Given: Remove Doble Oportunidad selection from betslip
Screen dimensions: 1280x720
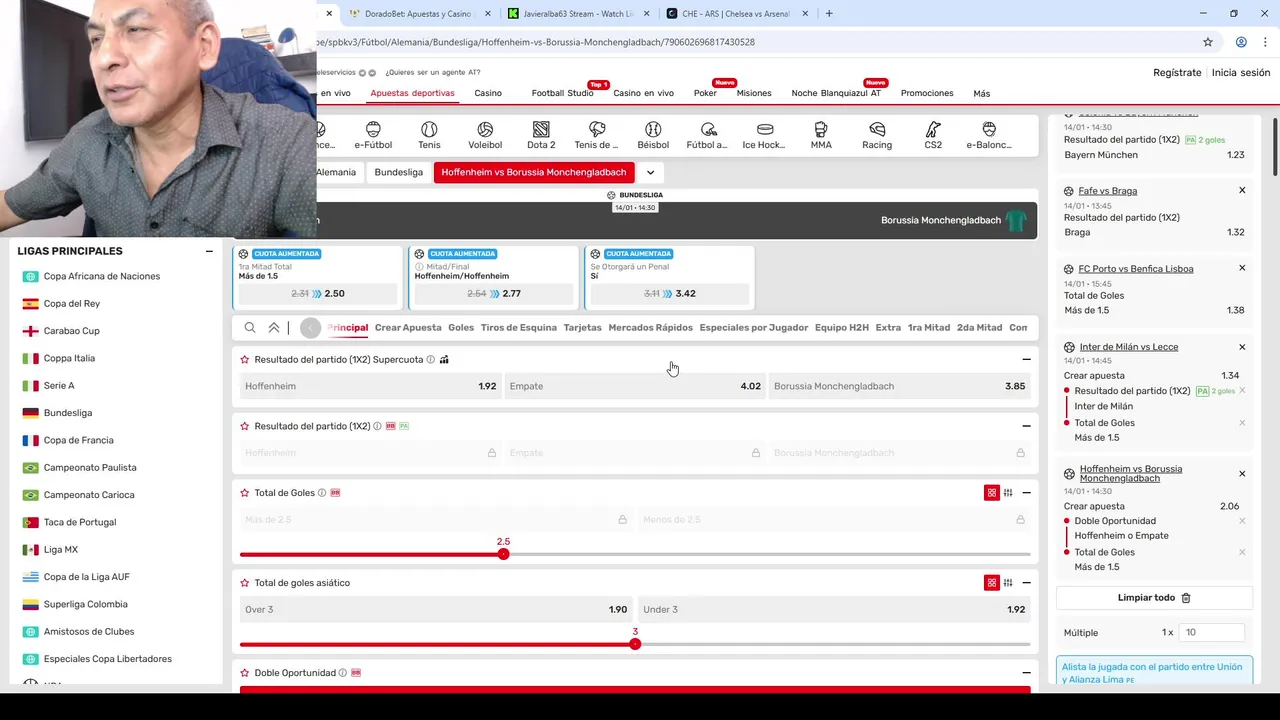Looking at the screenshot, I should click(1242, 521).
